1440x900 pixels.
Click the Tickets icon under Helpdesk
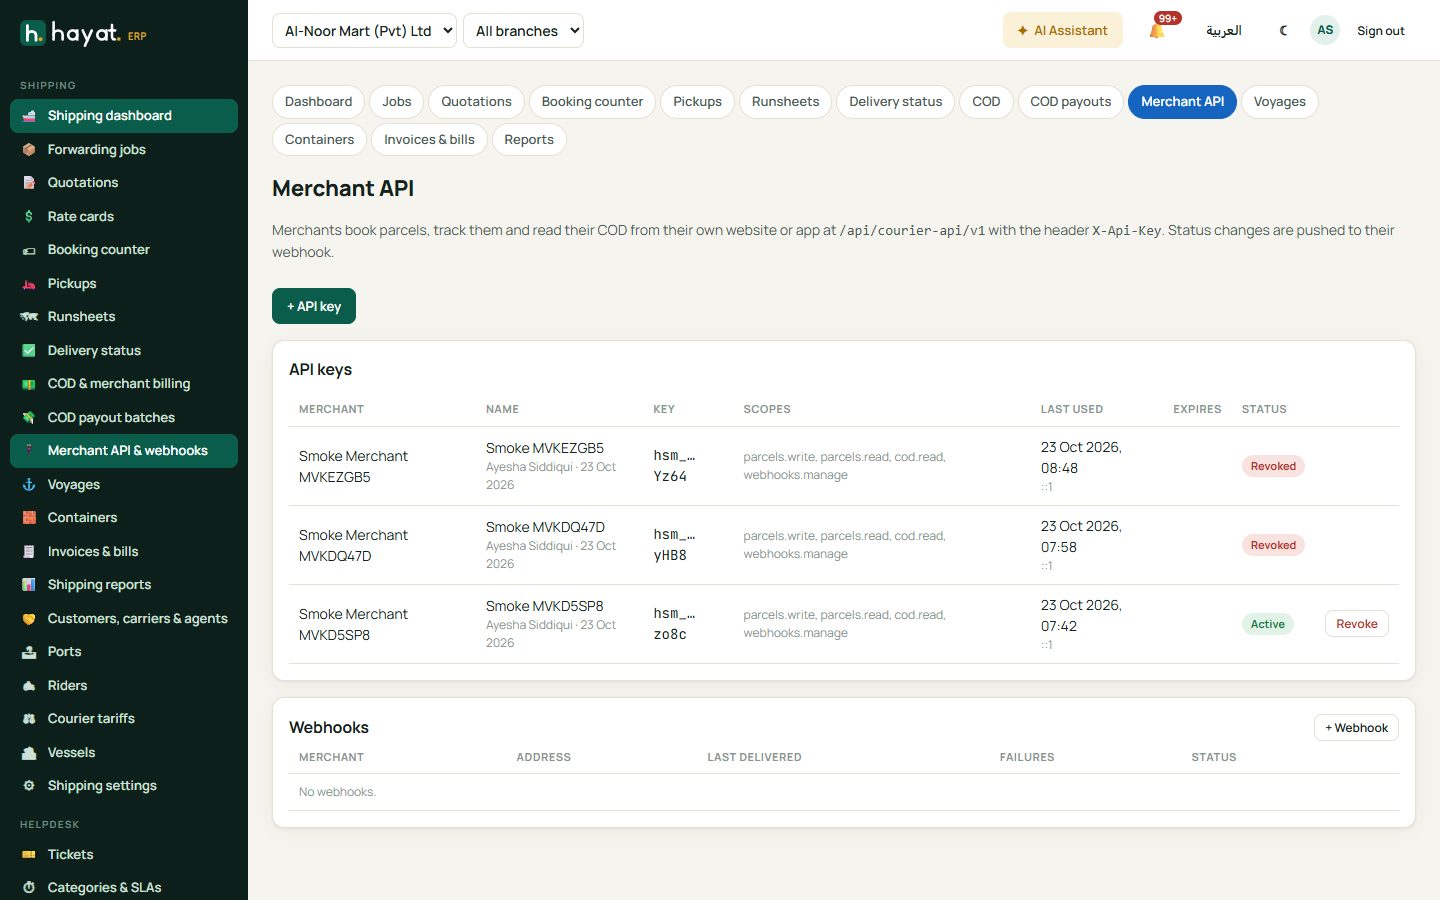[x=29, y=854]
